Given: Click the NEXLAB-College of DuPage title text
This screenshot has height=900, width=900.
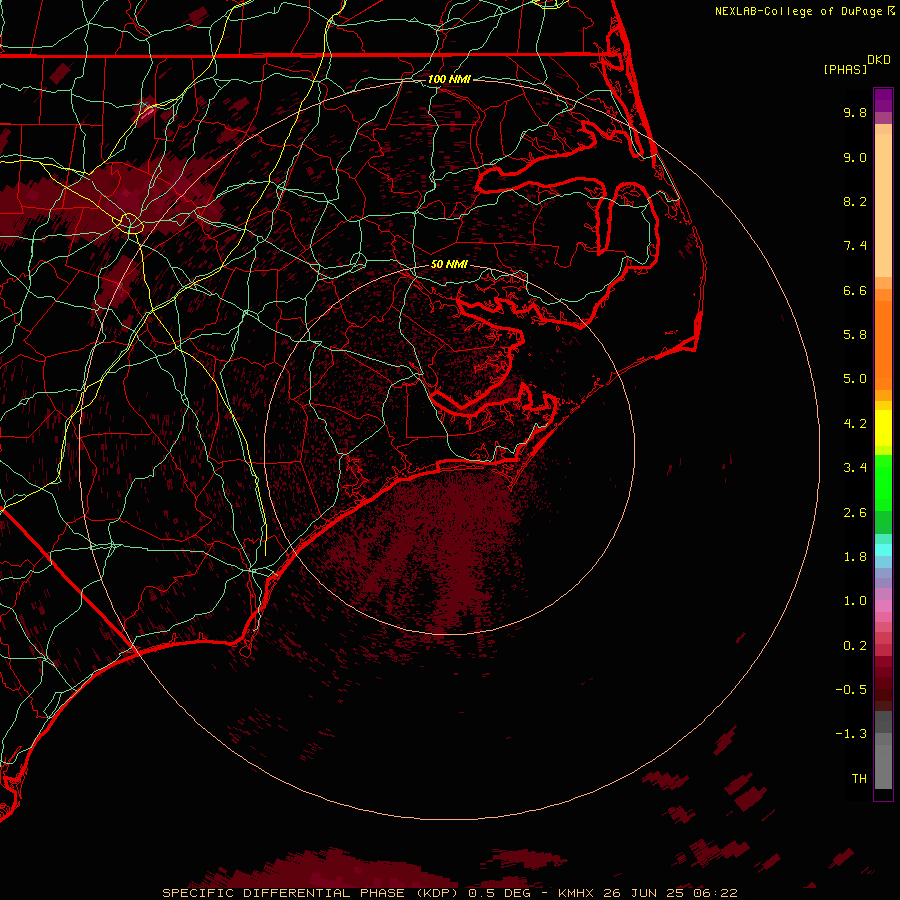Looking at the screenshot, I should point(799,11).
